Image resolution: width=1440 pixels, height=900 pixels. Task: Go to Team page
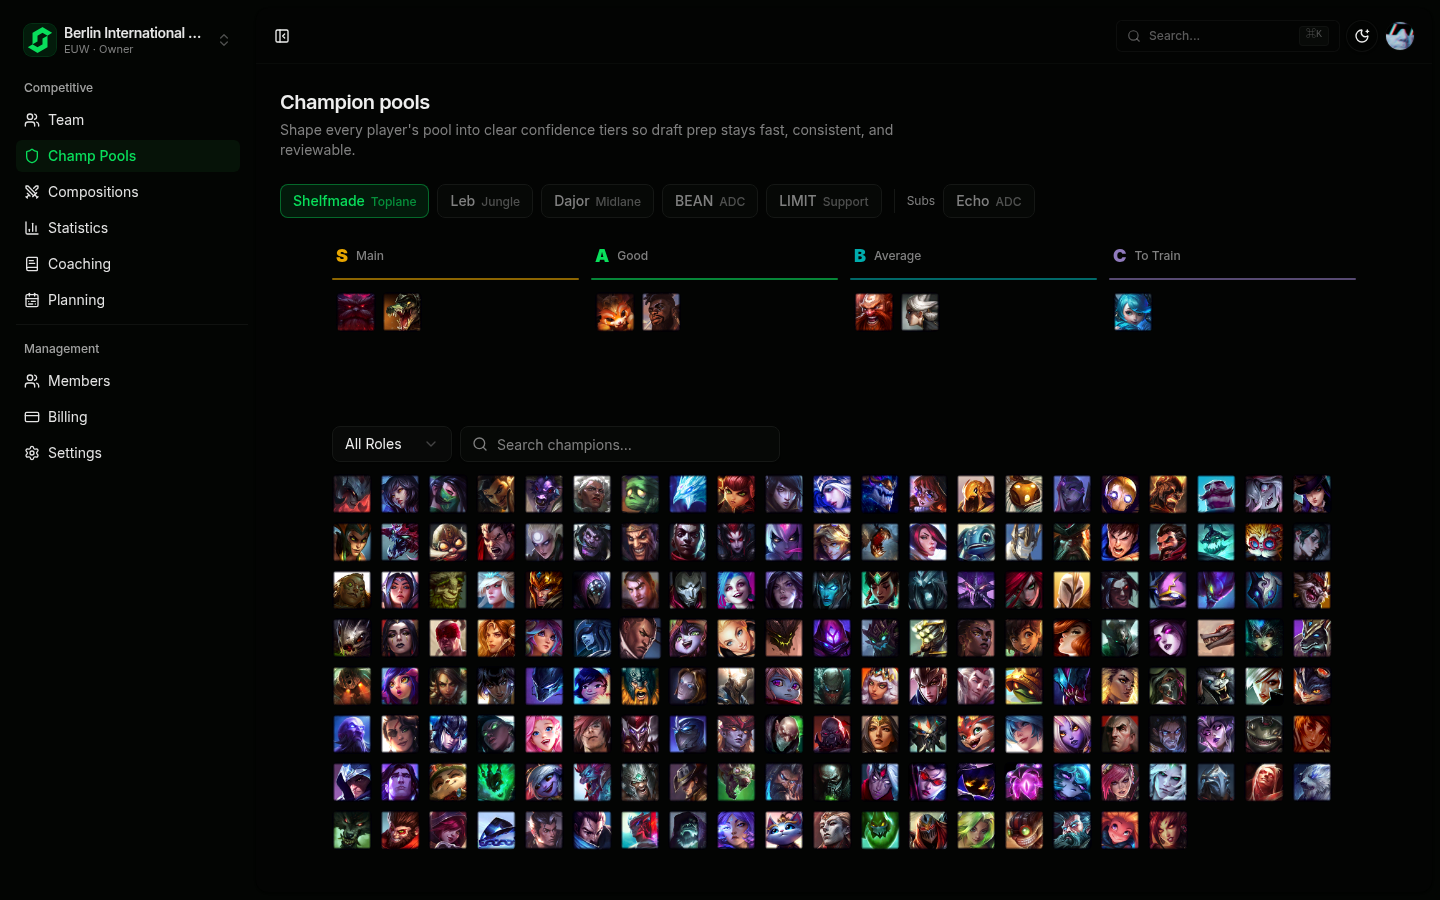tap(128, 120)
